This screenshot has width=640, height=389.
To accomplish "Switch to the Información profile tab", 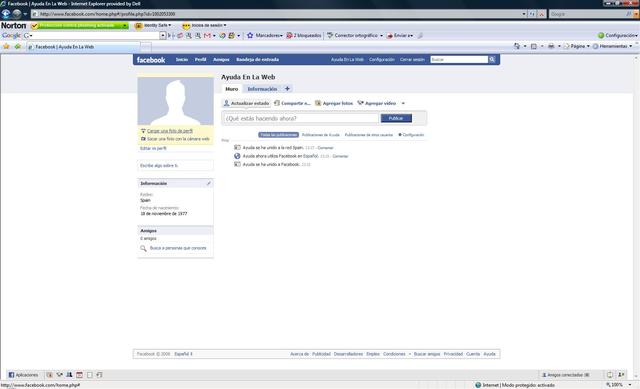I will (x=262, y=89).
